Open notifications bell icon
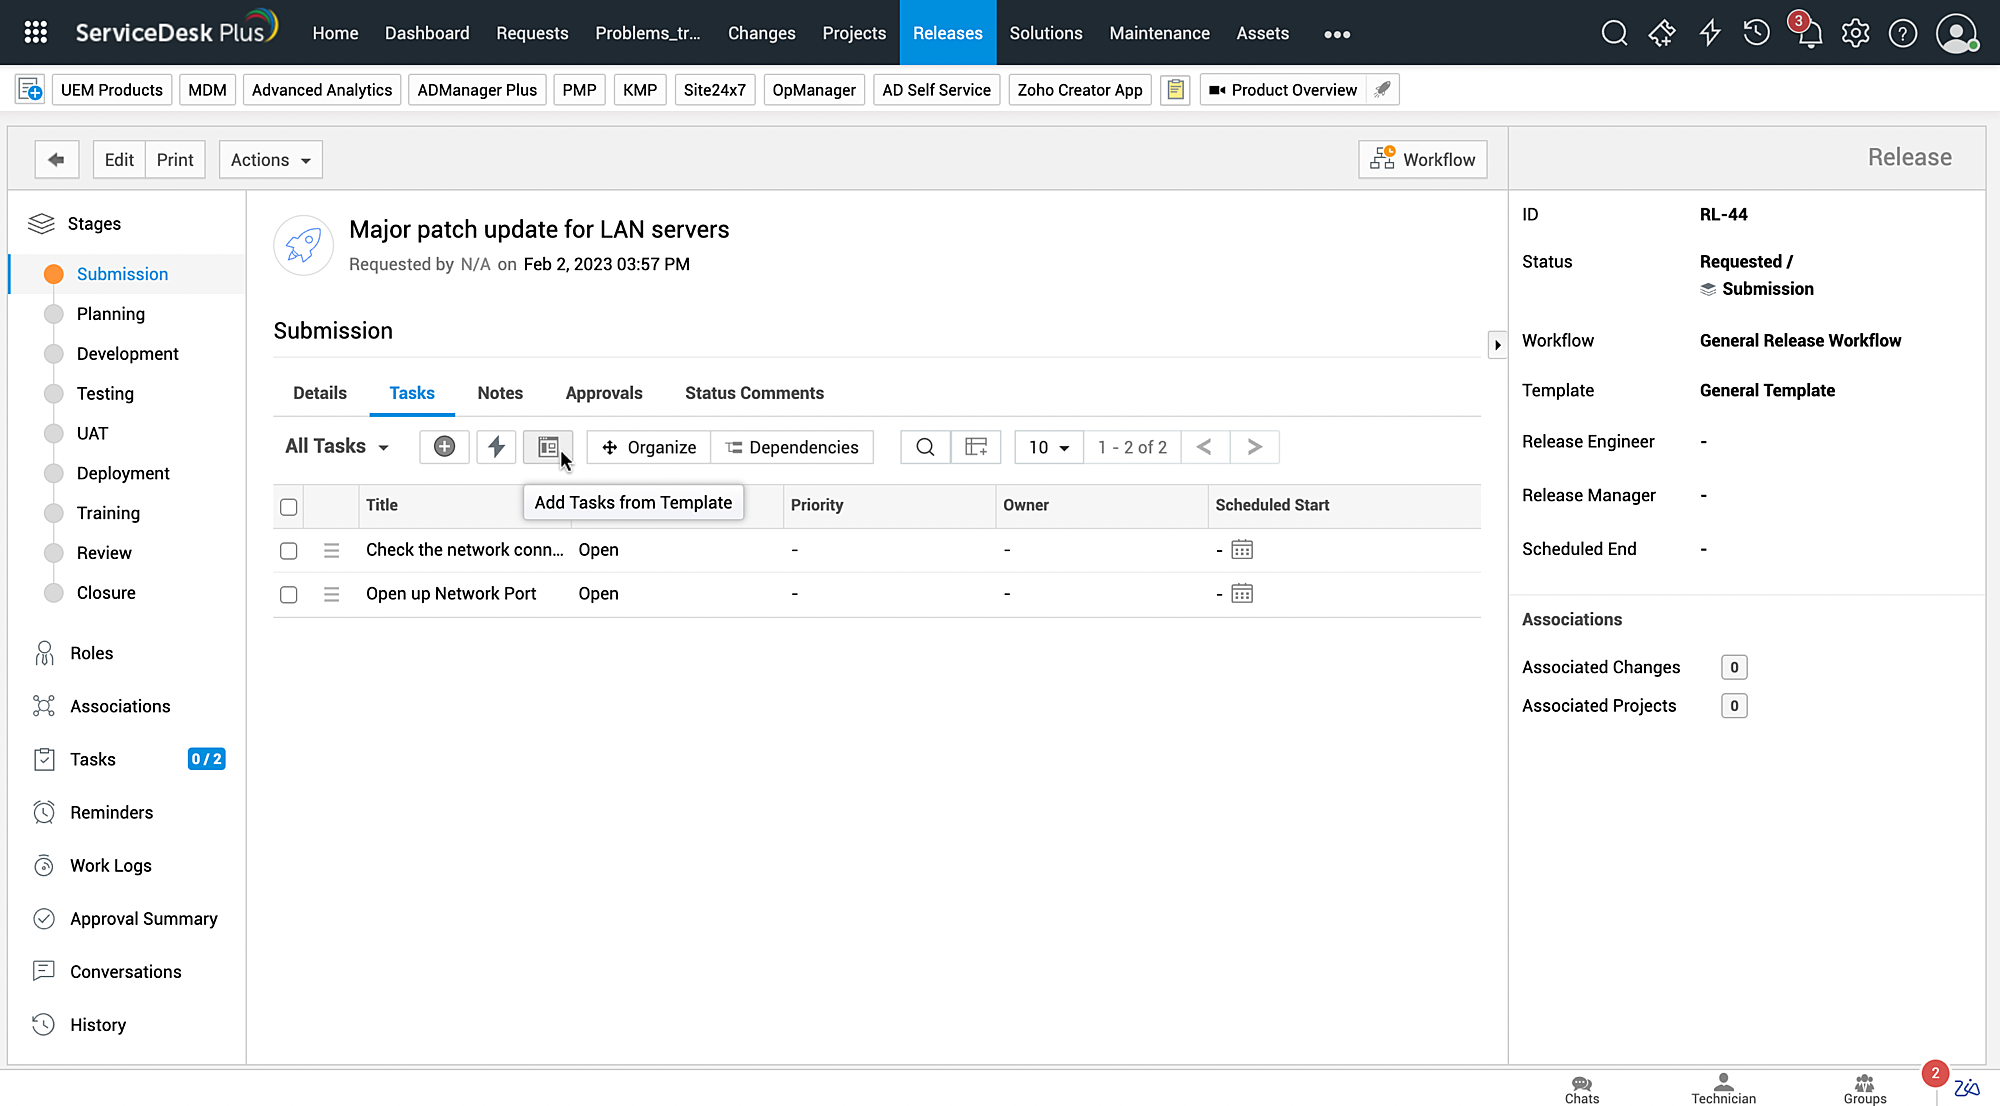Viewport: 2000px width, 1106px height. (x=1808, y=35)
